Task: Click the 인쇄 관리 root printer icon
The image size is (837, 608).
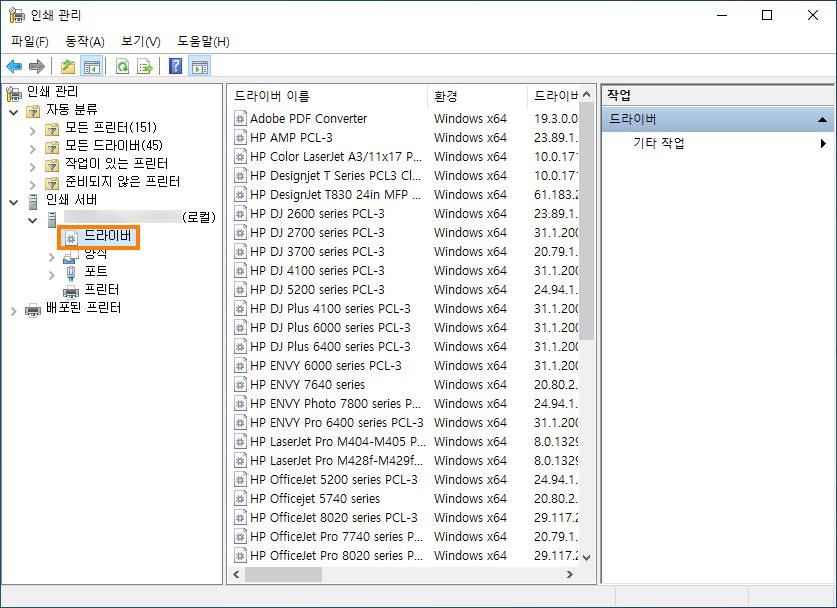Action: pos(14,92)
